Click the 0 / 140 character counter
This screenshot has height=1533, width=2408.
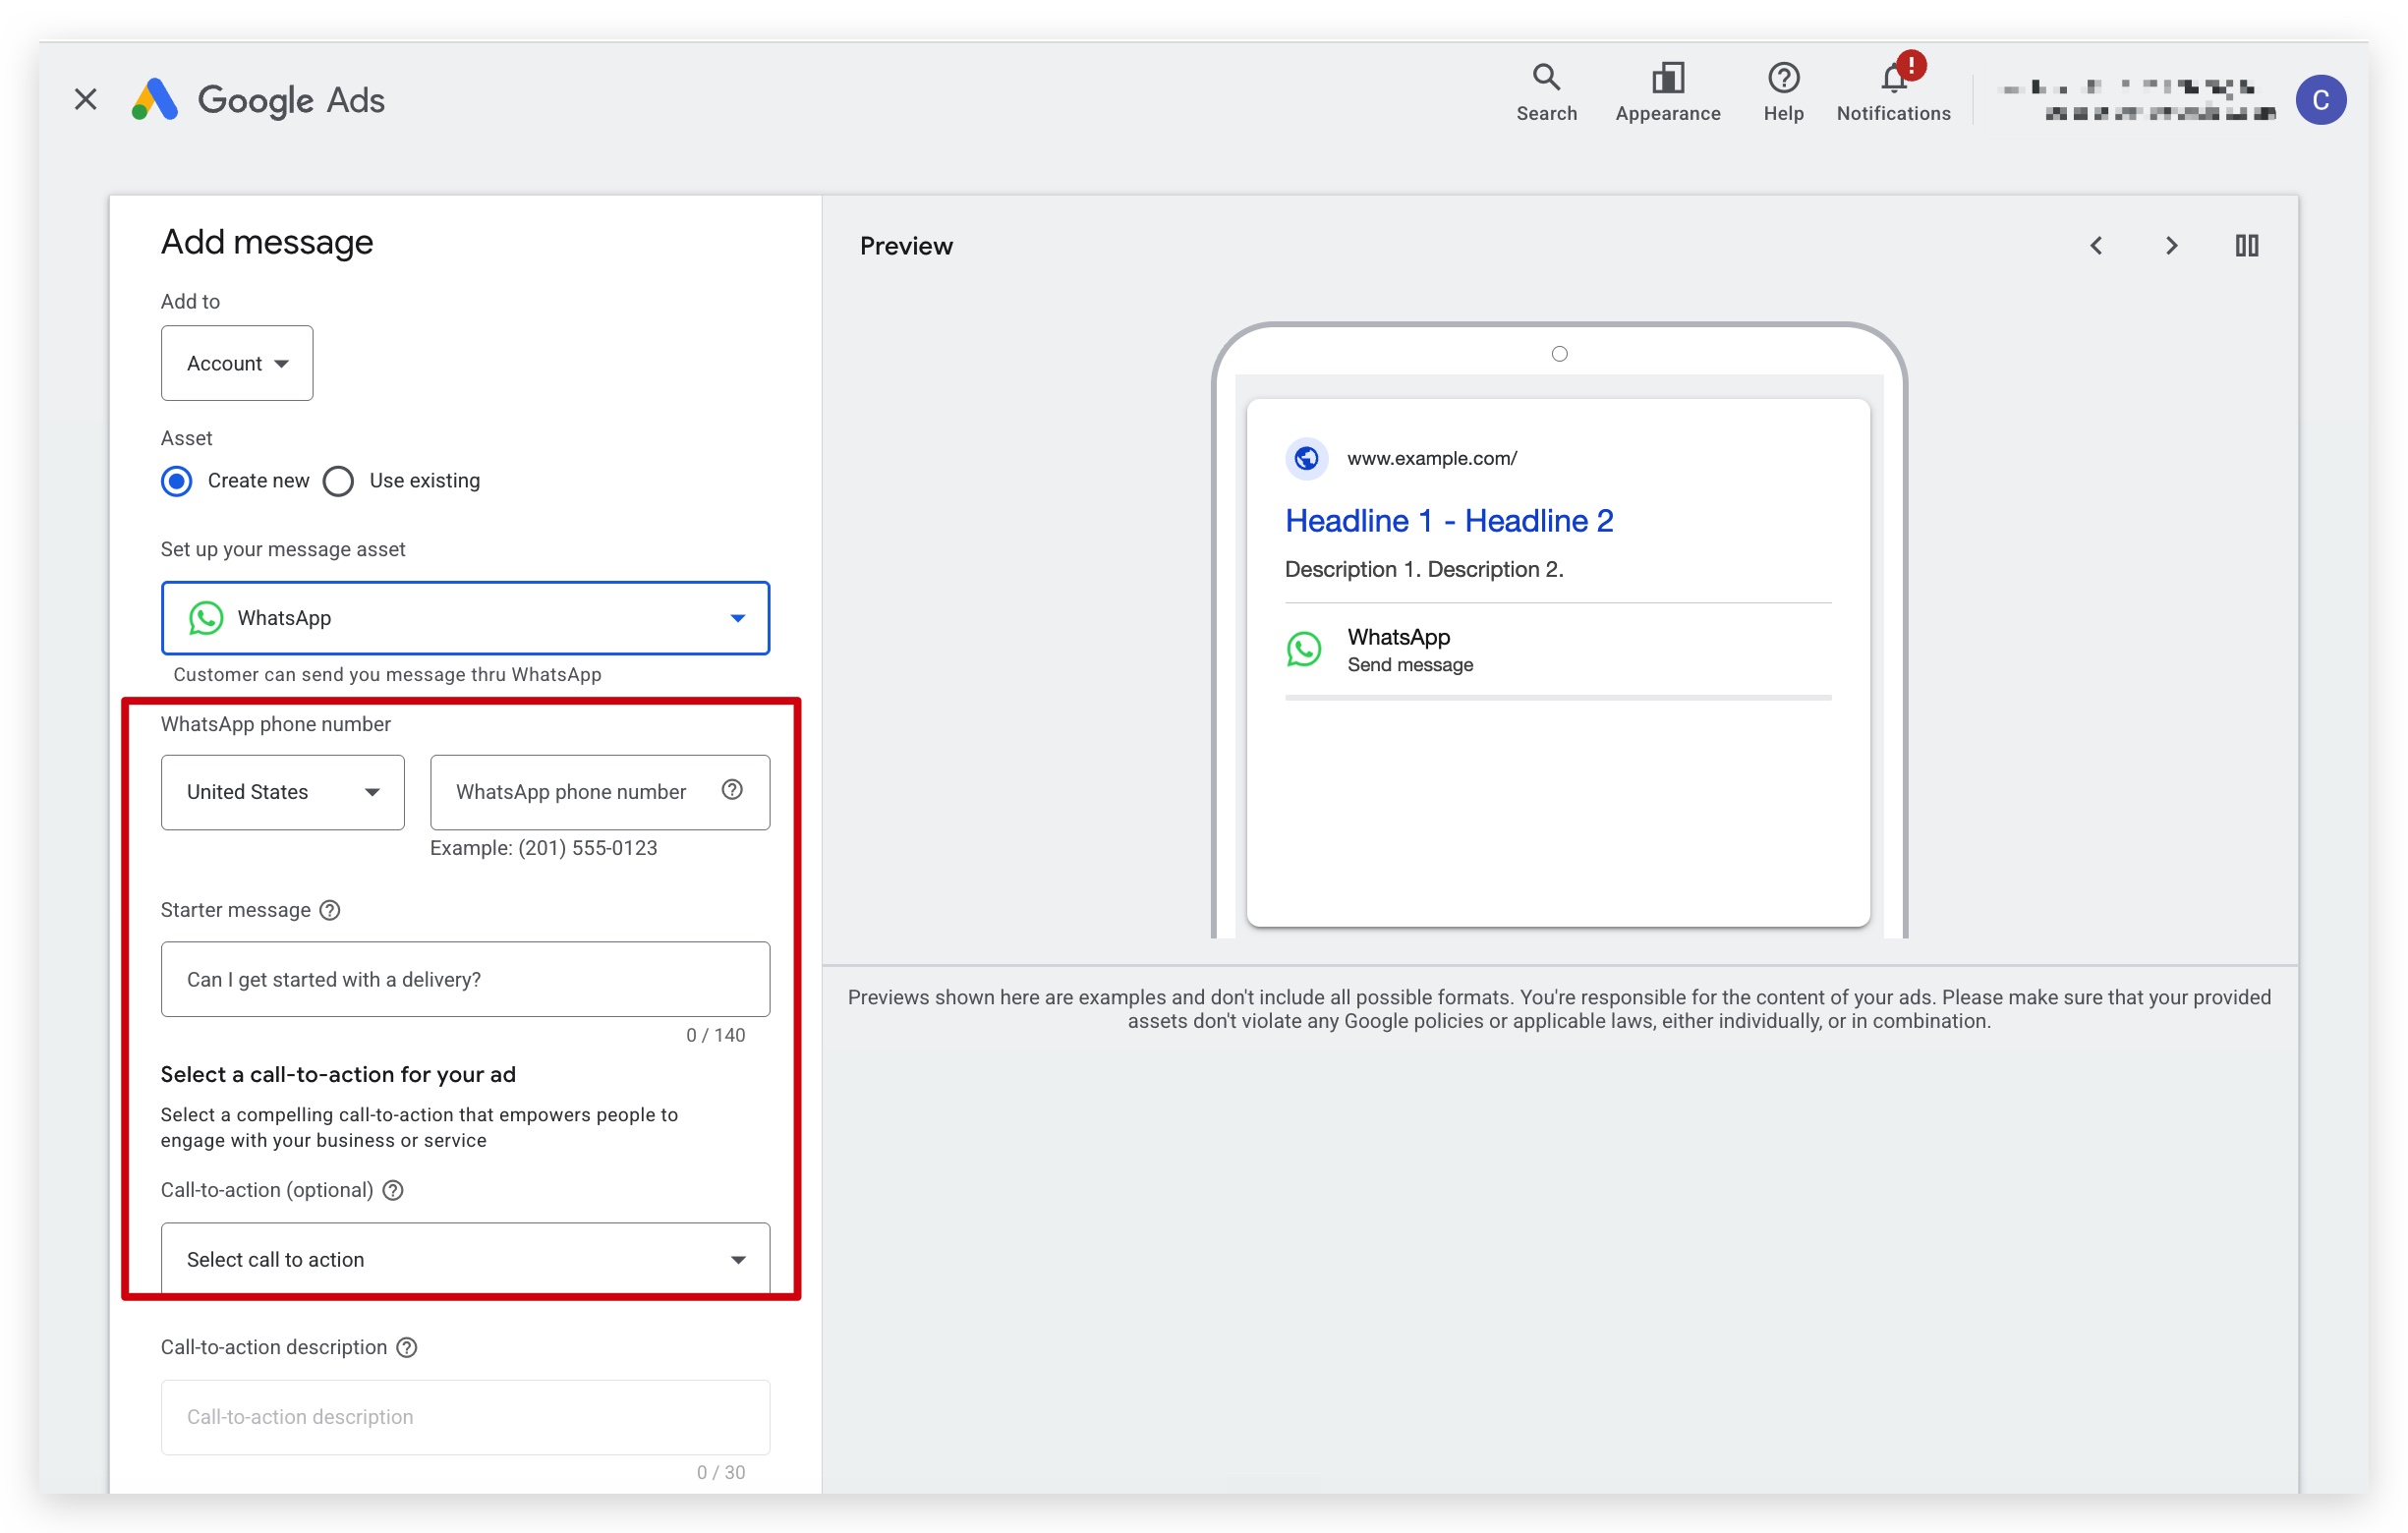pos(715,1035)
